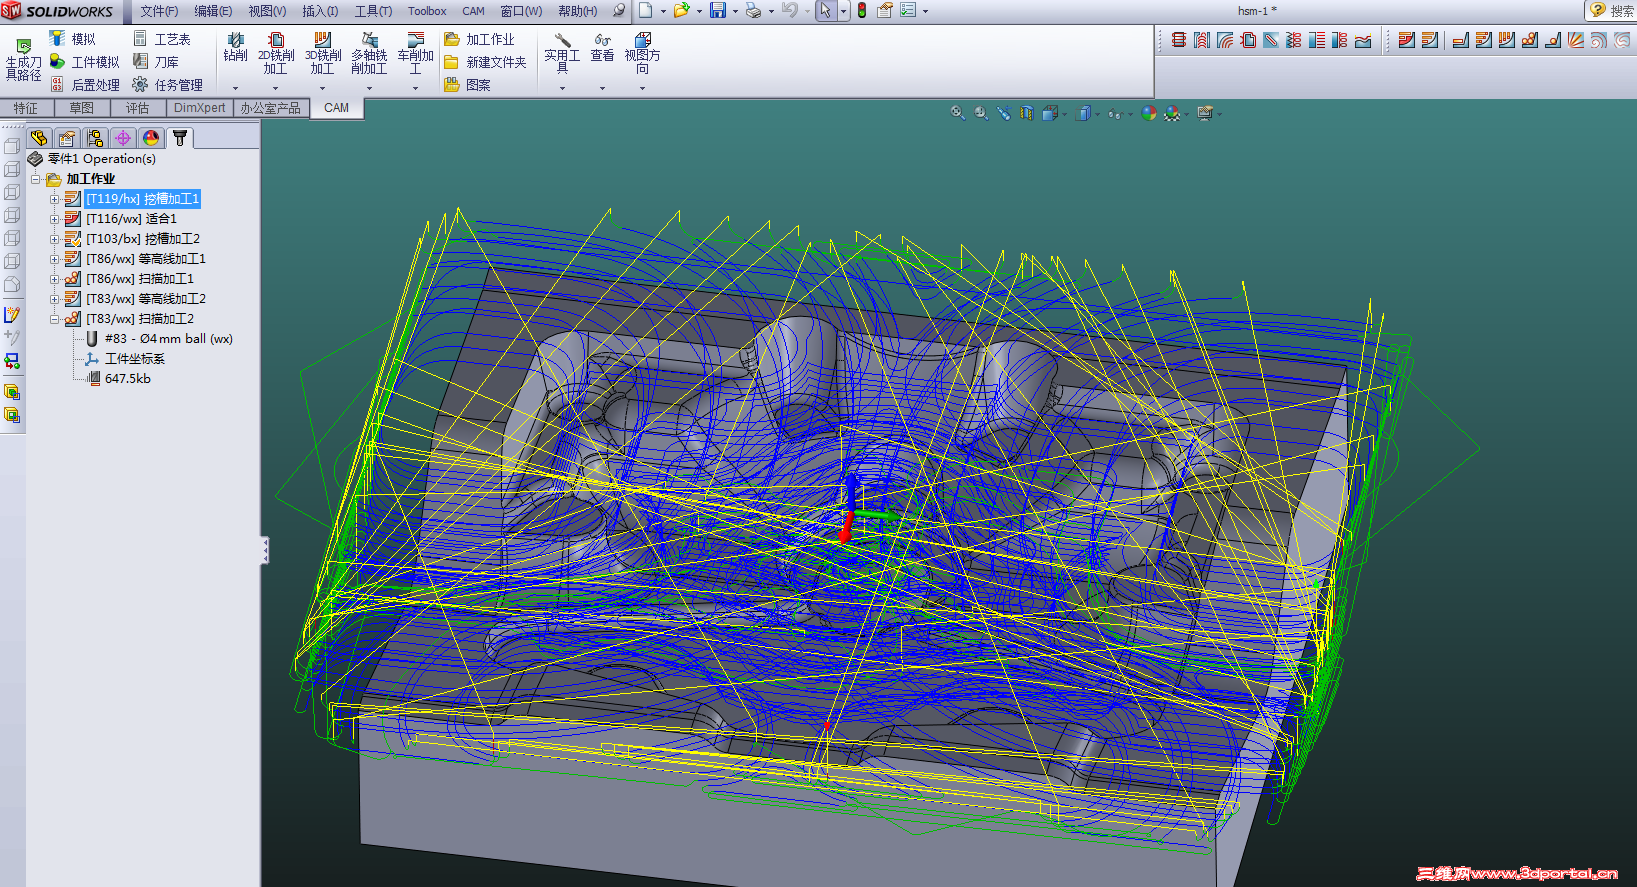Switch to the 评估 tab
1637x887 pixels.
pos(138,108)
